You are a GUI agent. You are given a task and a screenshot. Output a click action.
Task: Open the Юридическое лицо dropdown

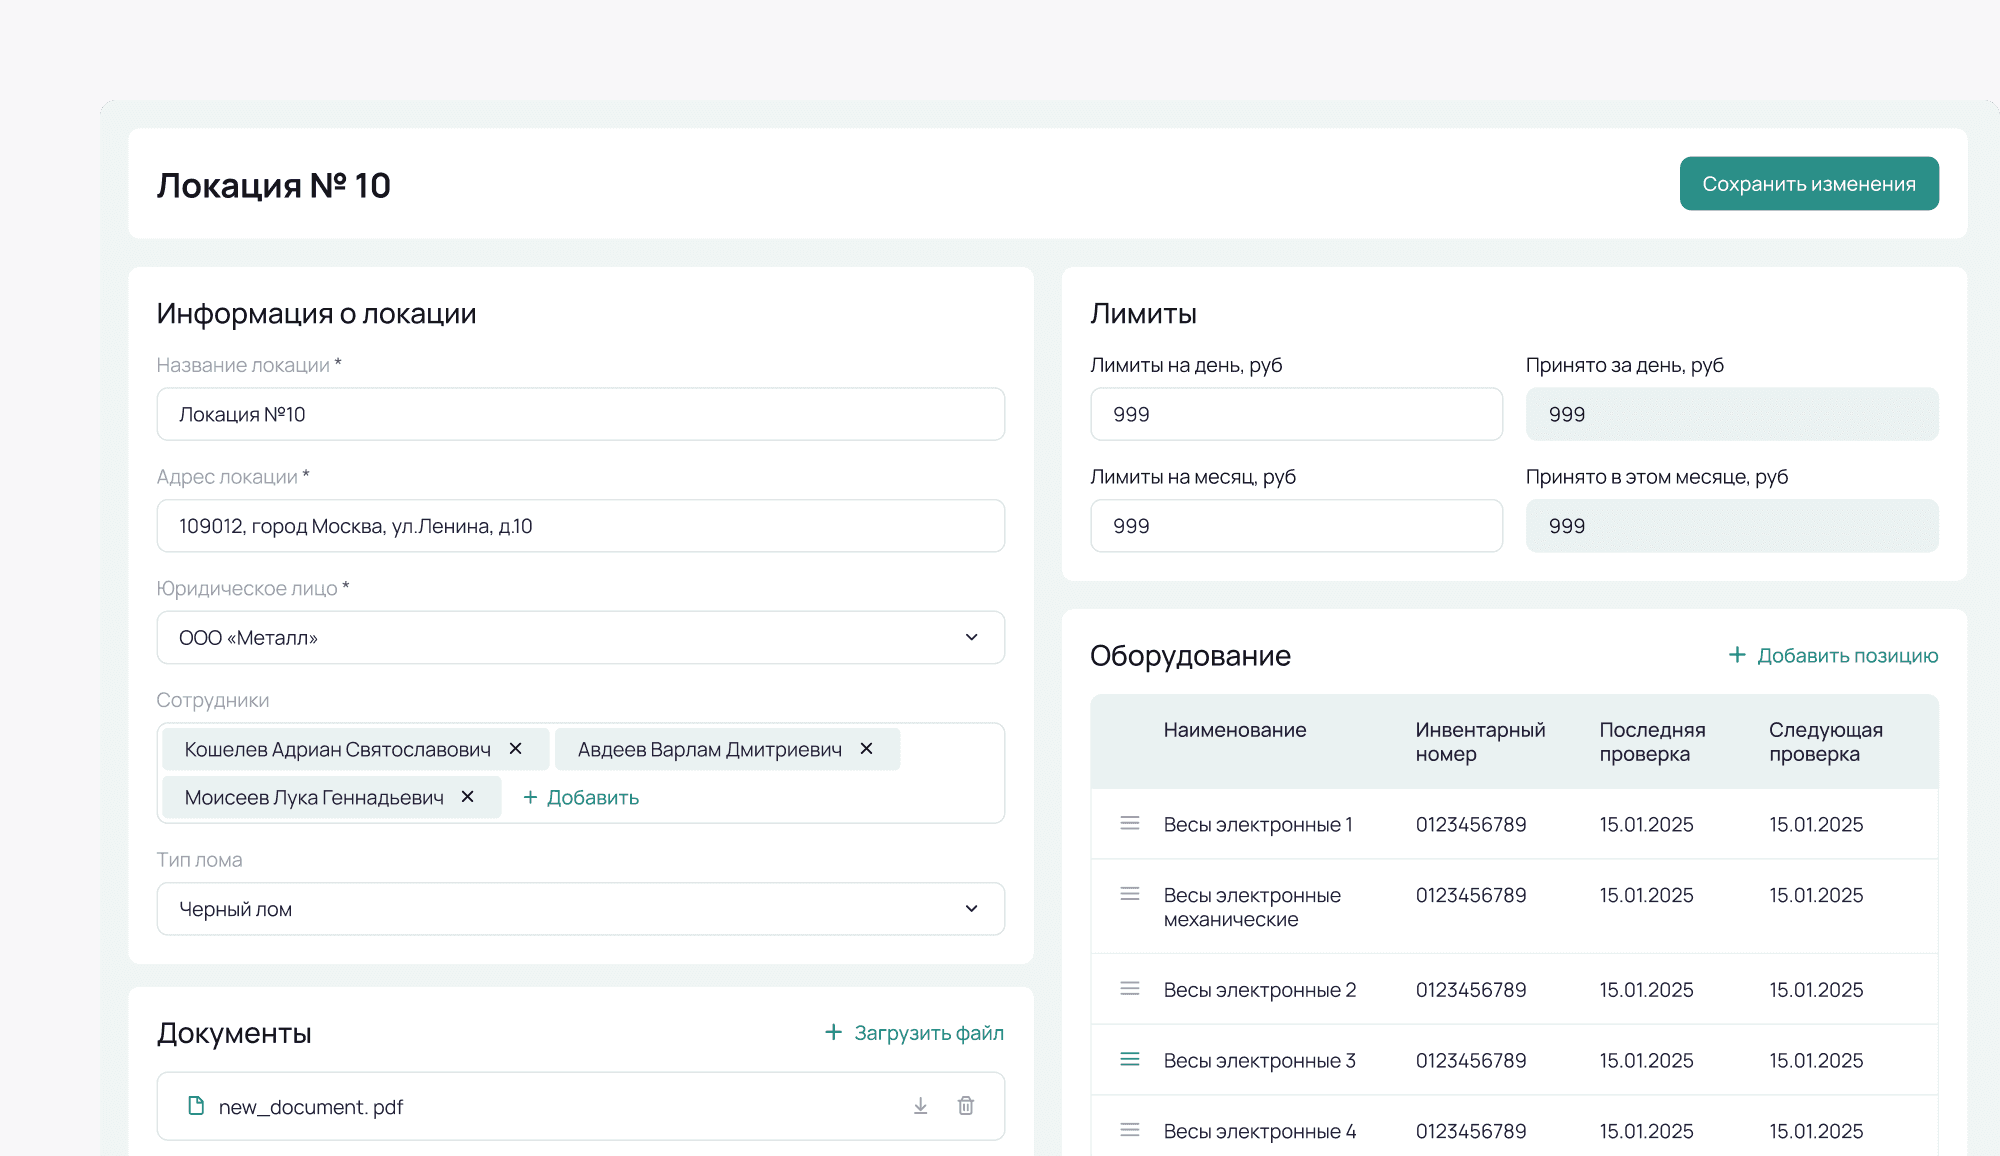click(580, 637)
